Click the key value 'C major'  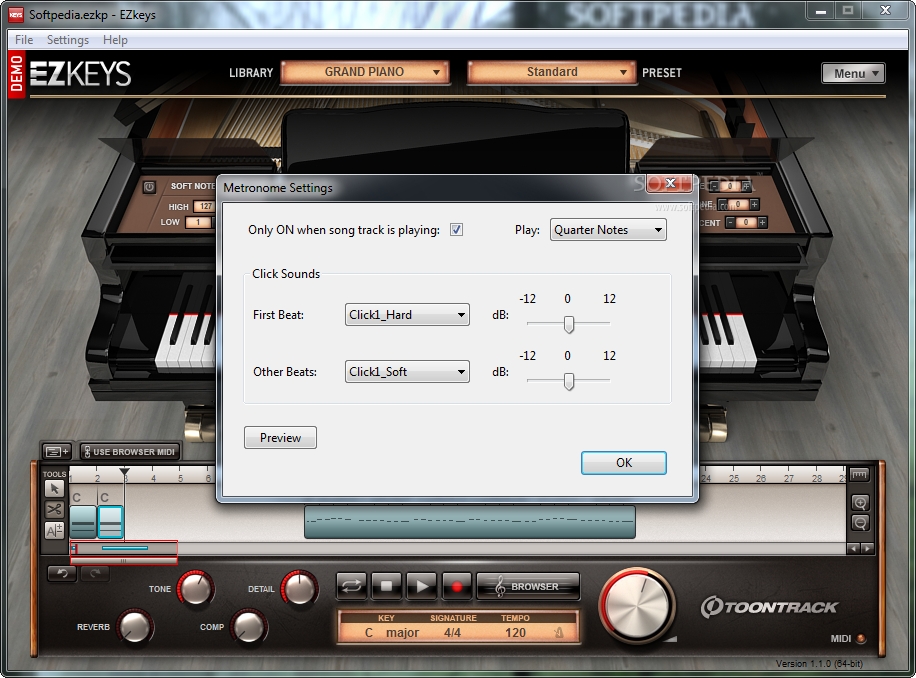tap(392, 632)
